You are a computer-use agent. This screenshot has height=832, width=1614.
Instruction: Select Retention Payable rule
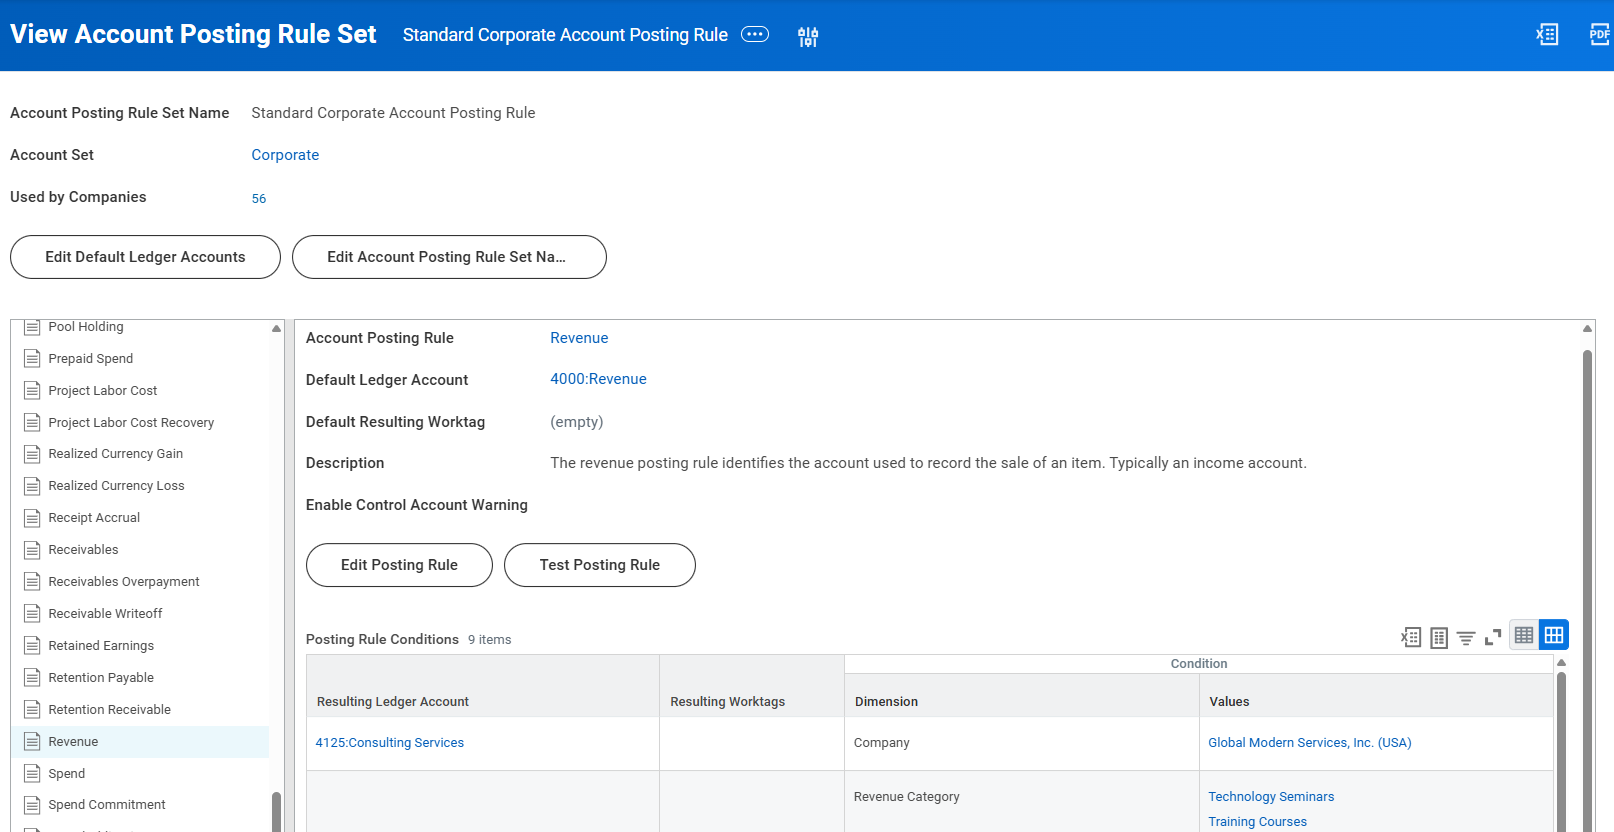click(101, 678)
